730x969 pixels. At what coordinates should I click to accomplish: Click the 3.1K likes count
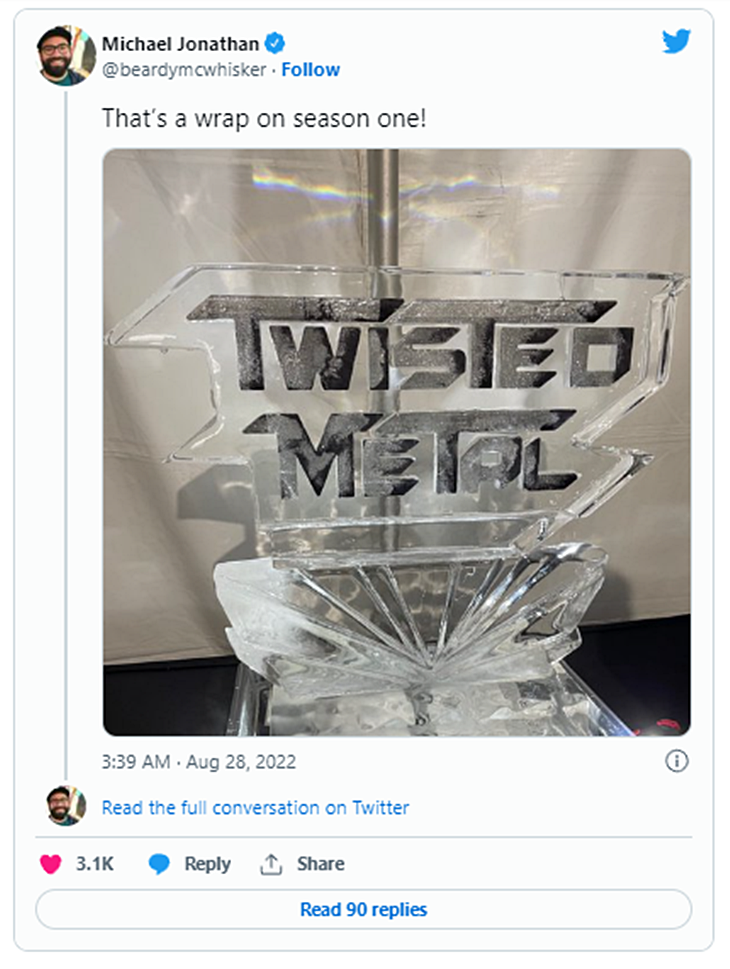tap(95, 864)
